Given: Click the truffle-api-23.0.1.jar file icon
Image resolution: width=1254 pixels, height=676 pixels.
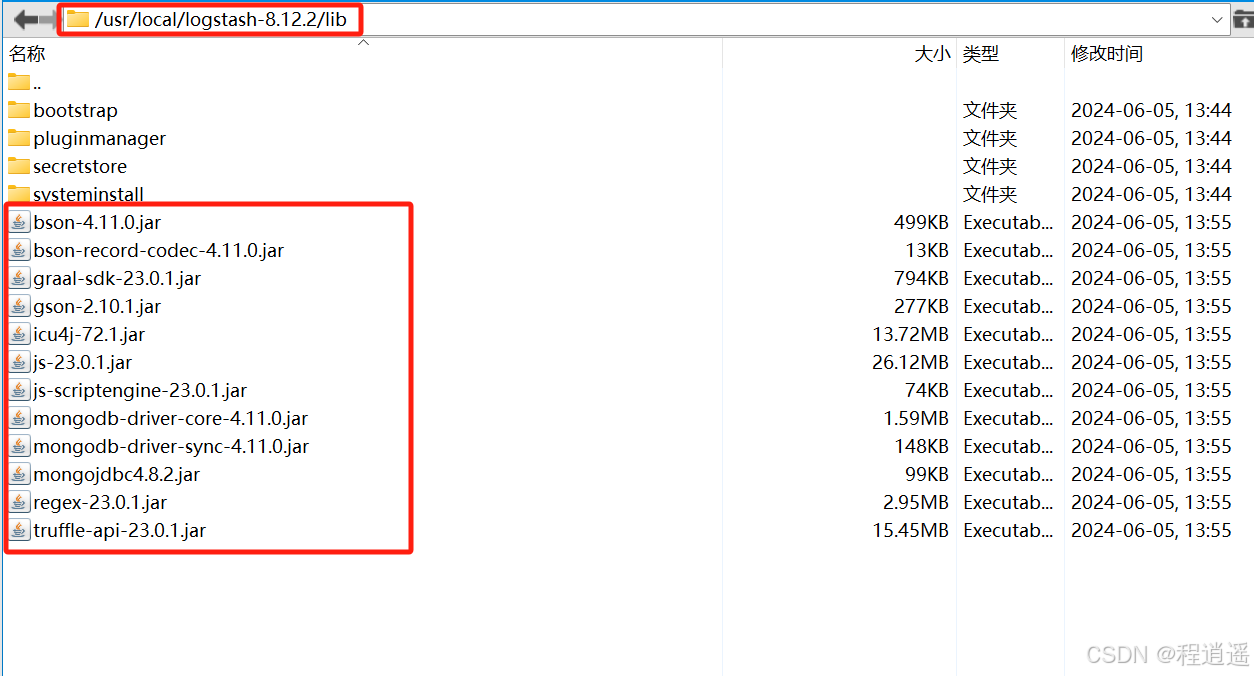Looking at the screenshot, I should (19, 530).
